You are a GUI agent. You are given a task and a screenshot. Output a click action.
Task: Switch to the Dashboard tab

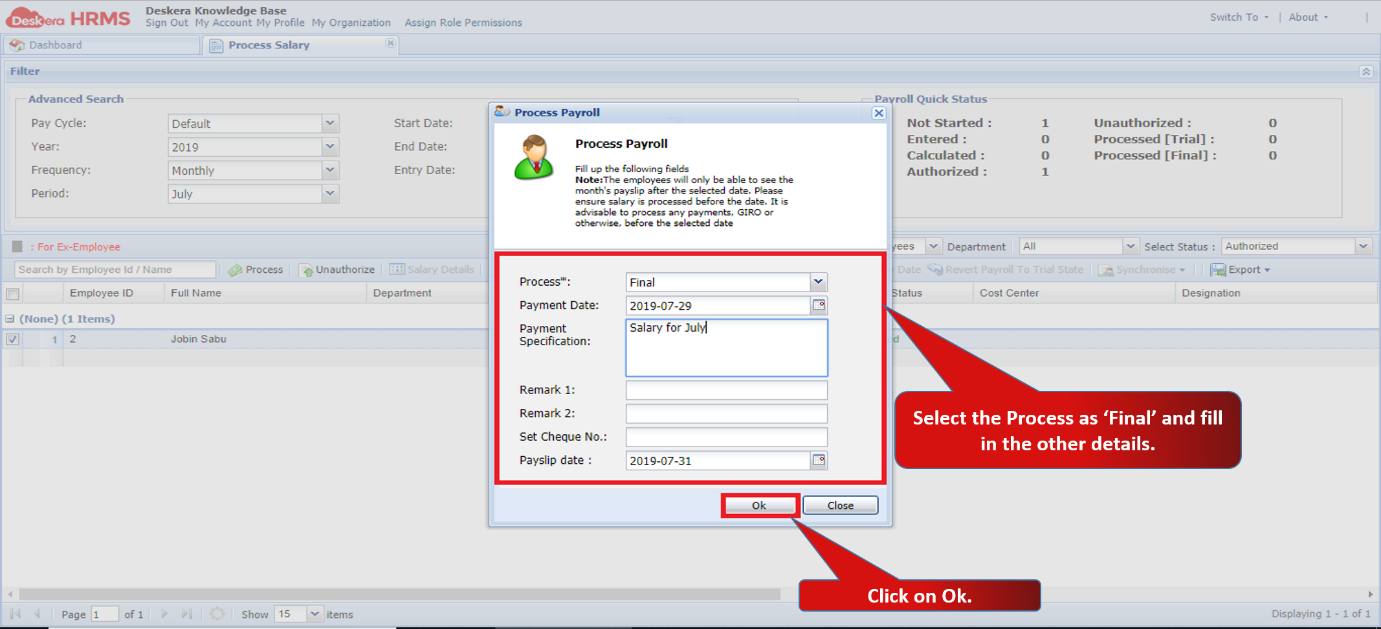[x=100, y=45]
